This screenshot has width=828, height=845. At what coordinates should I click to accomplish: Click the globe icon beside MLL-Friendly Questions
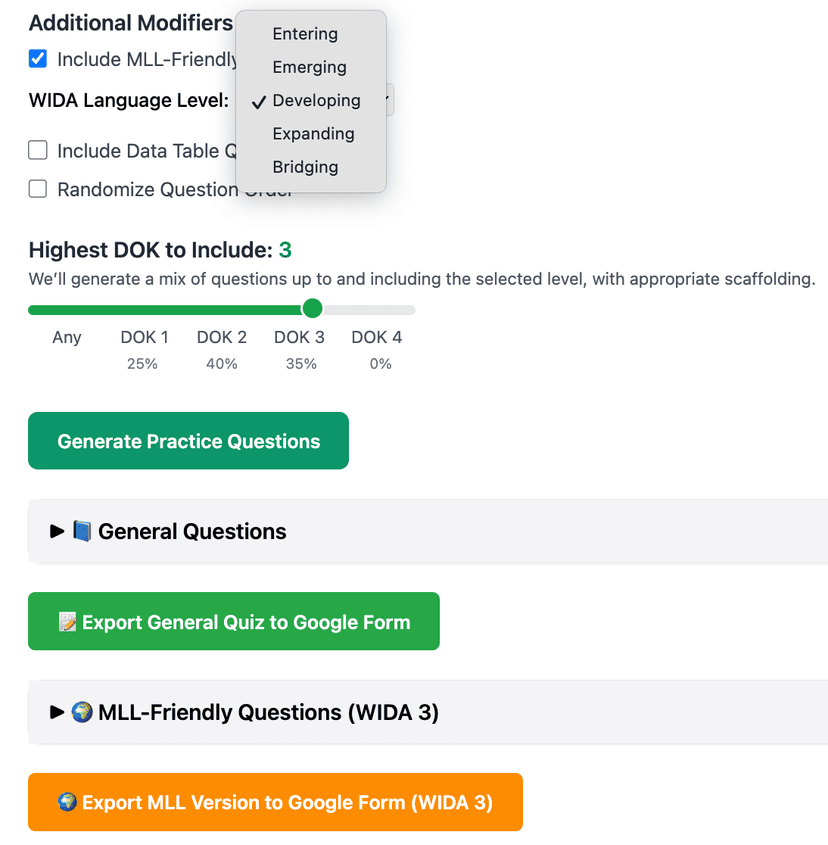[82, 713]
